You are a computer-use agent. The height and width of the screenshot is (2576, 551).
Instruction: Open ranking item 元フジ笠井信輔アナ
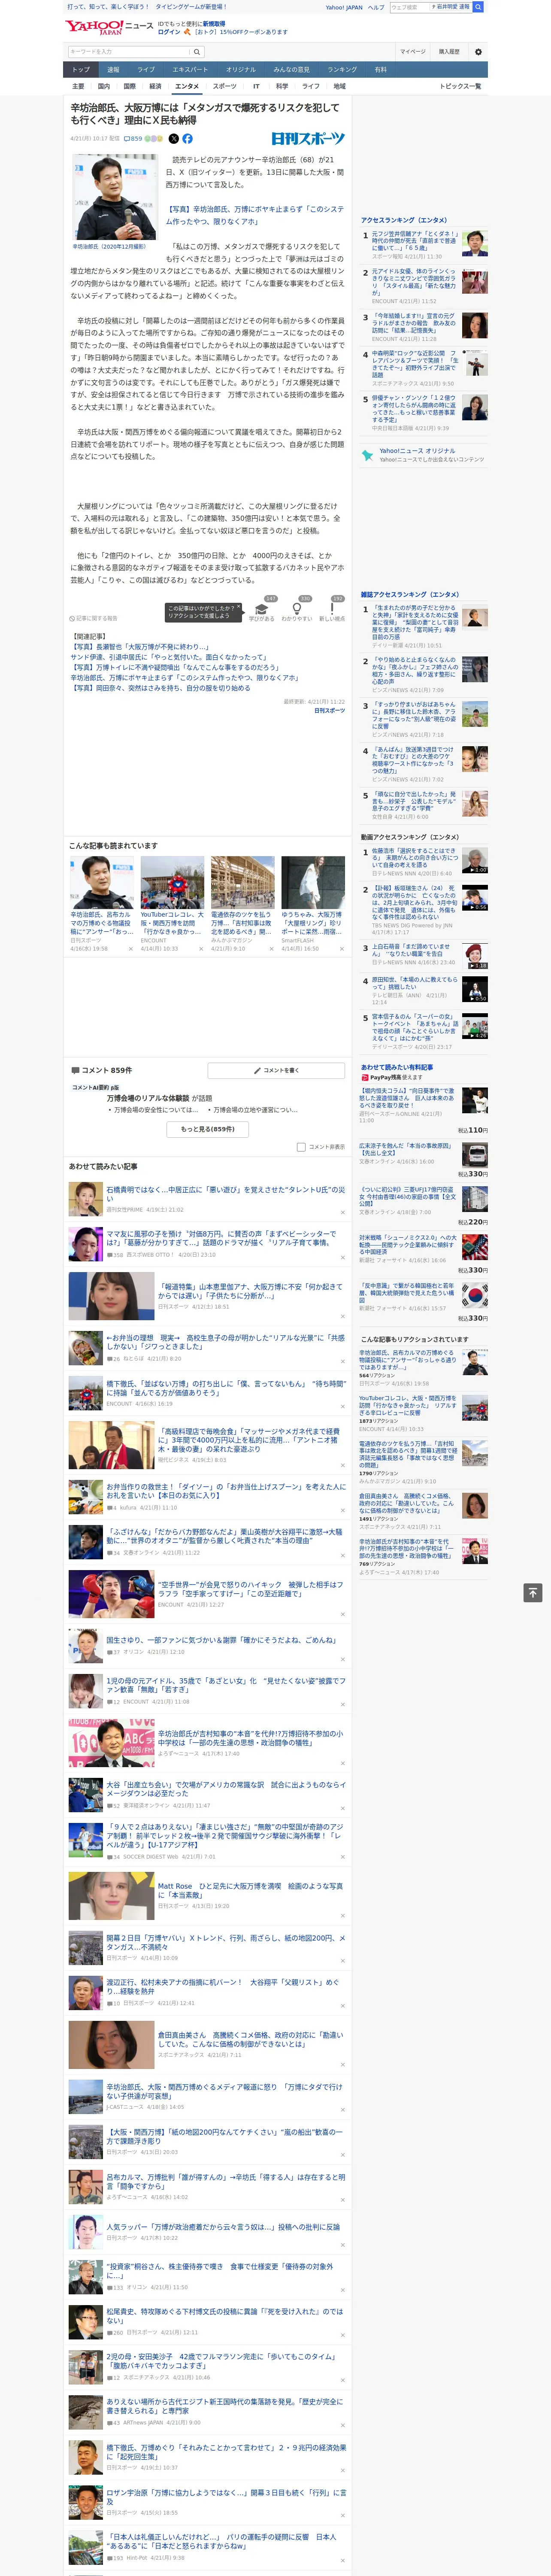click(x=416, y=241)
